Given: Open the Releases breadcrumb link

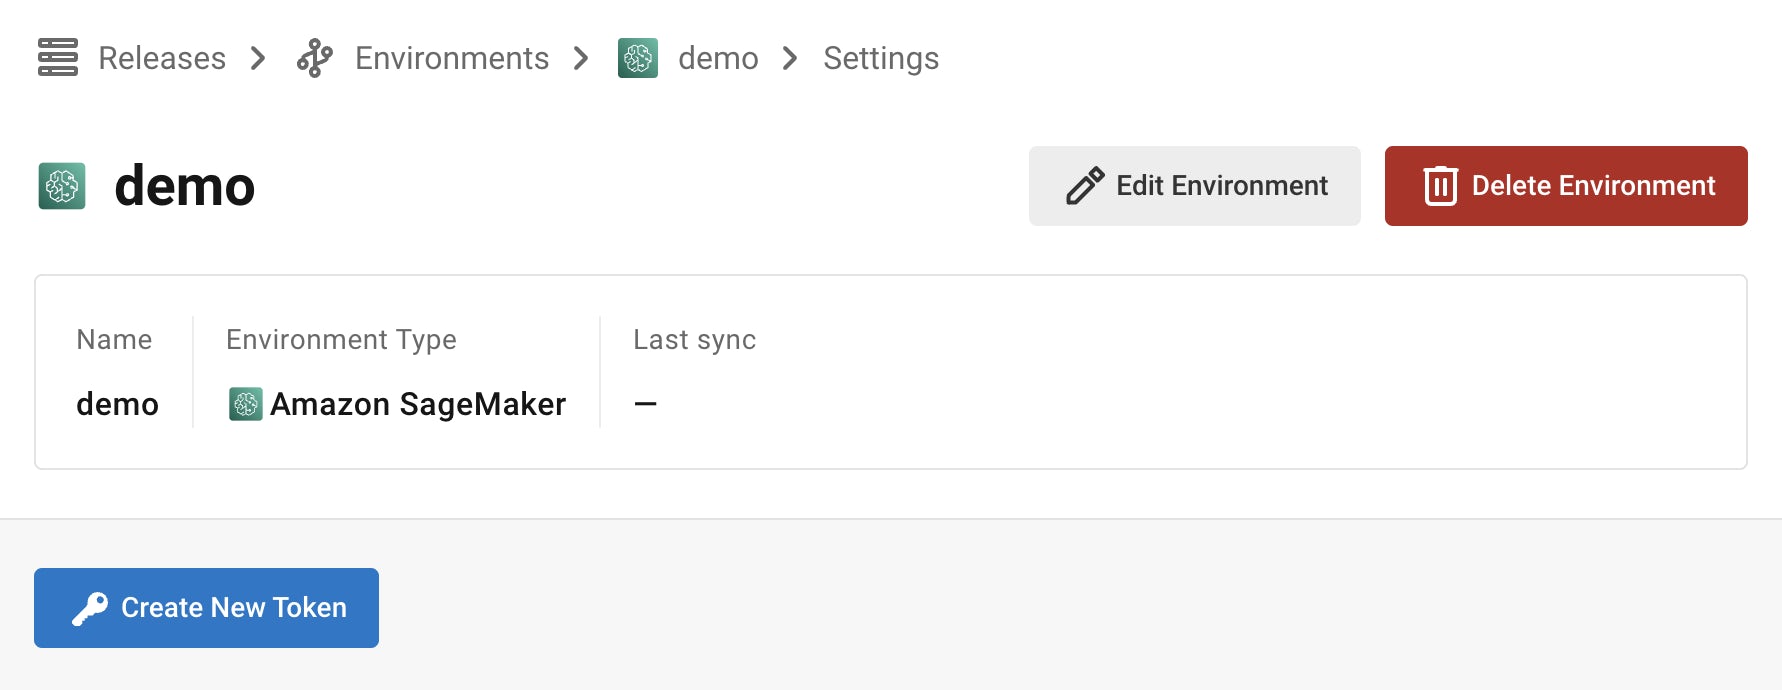Looking at the screenshot, I should point(161,58).
